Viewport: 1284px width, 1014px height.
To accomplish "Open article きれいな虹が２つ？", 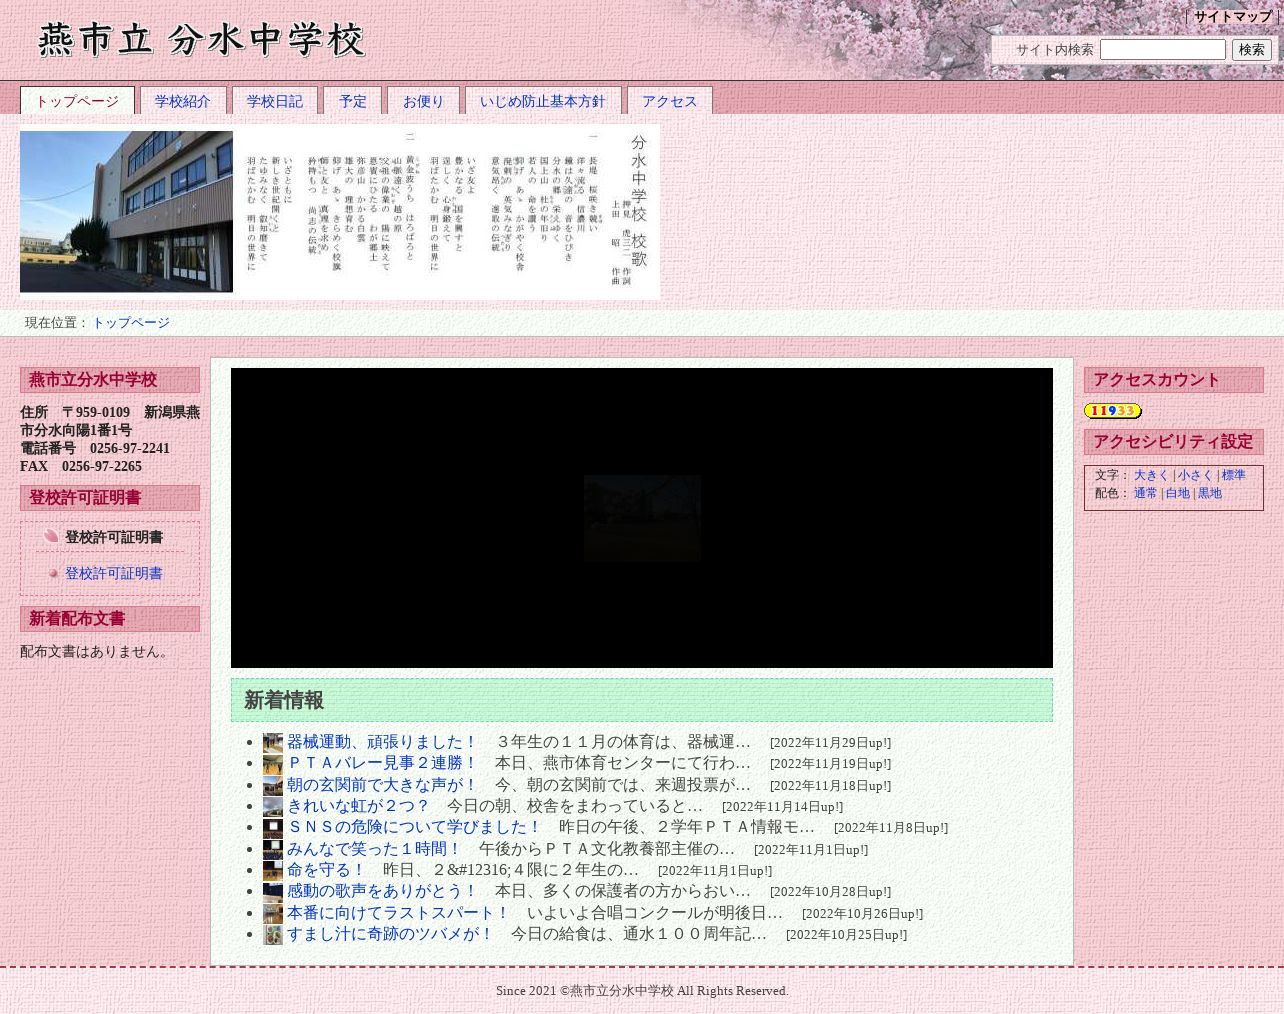I will tap(359, 806).
